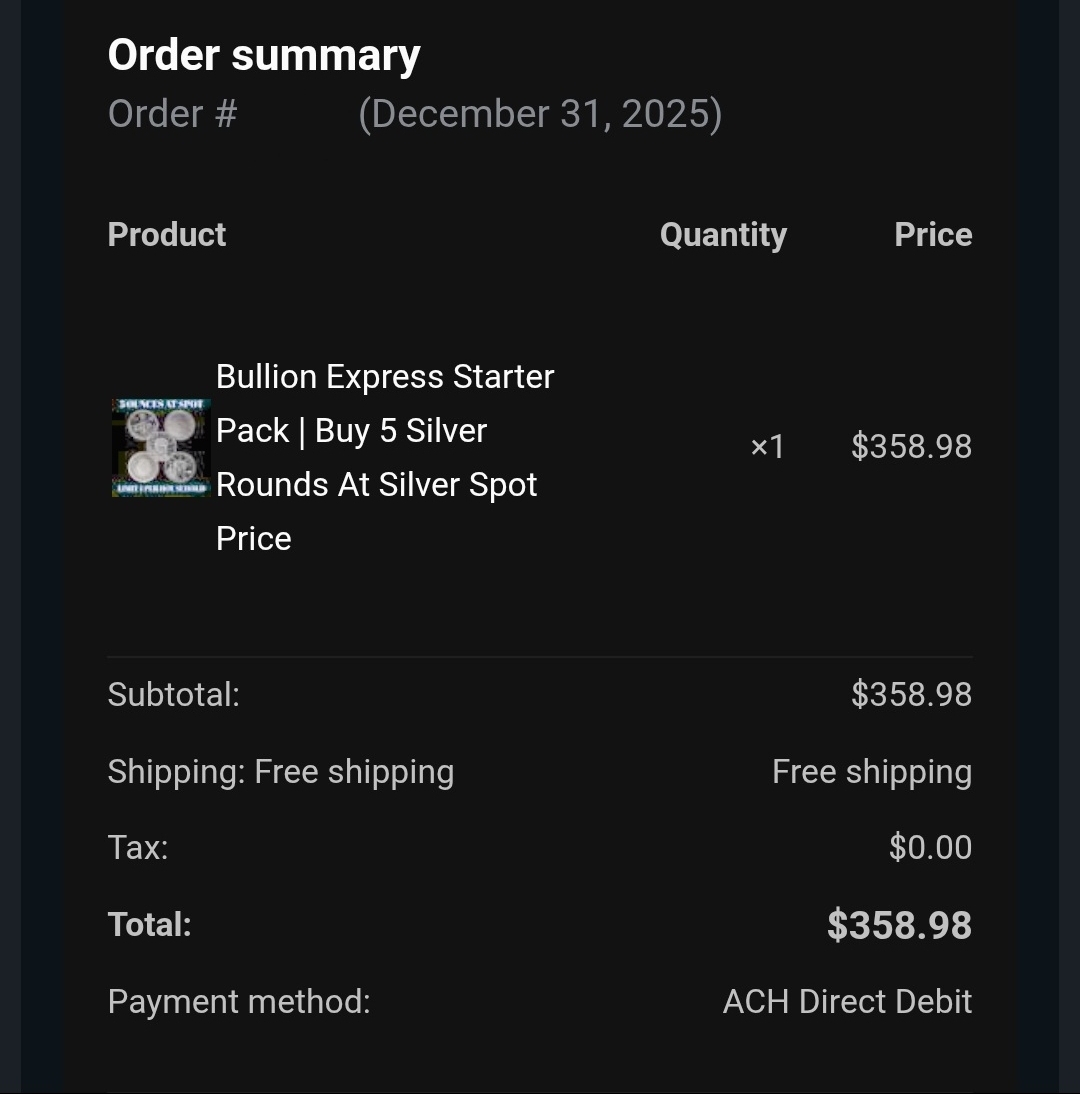Click the bold Total label
Image resolution: width=1080 pixels, height=1094 pixels.
click(x=149, y=925)
